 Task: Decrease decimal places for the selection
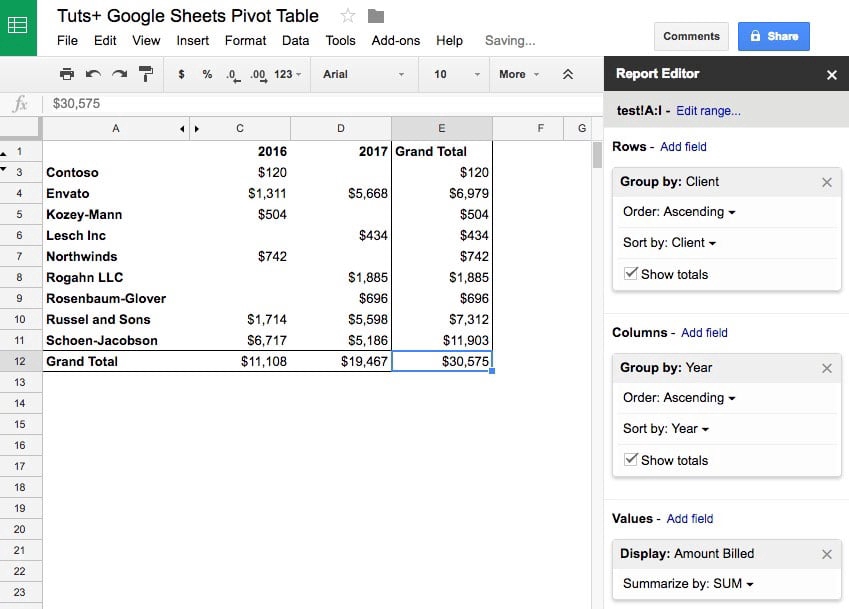[230, 74]
